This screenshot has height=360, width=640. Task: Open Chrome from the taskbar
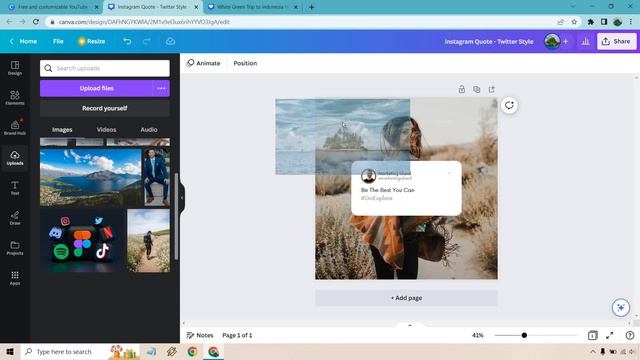click(x=192, y=351)
